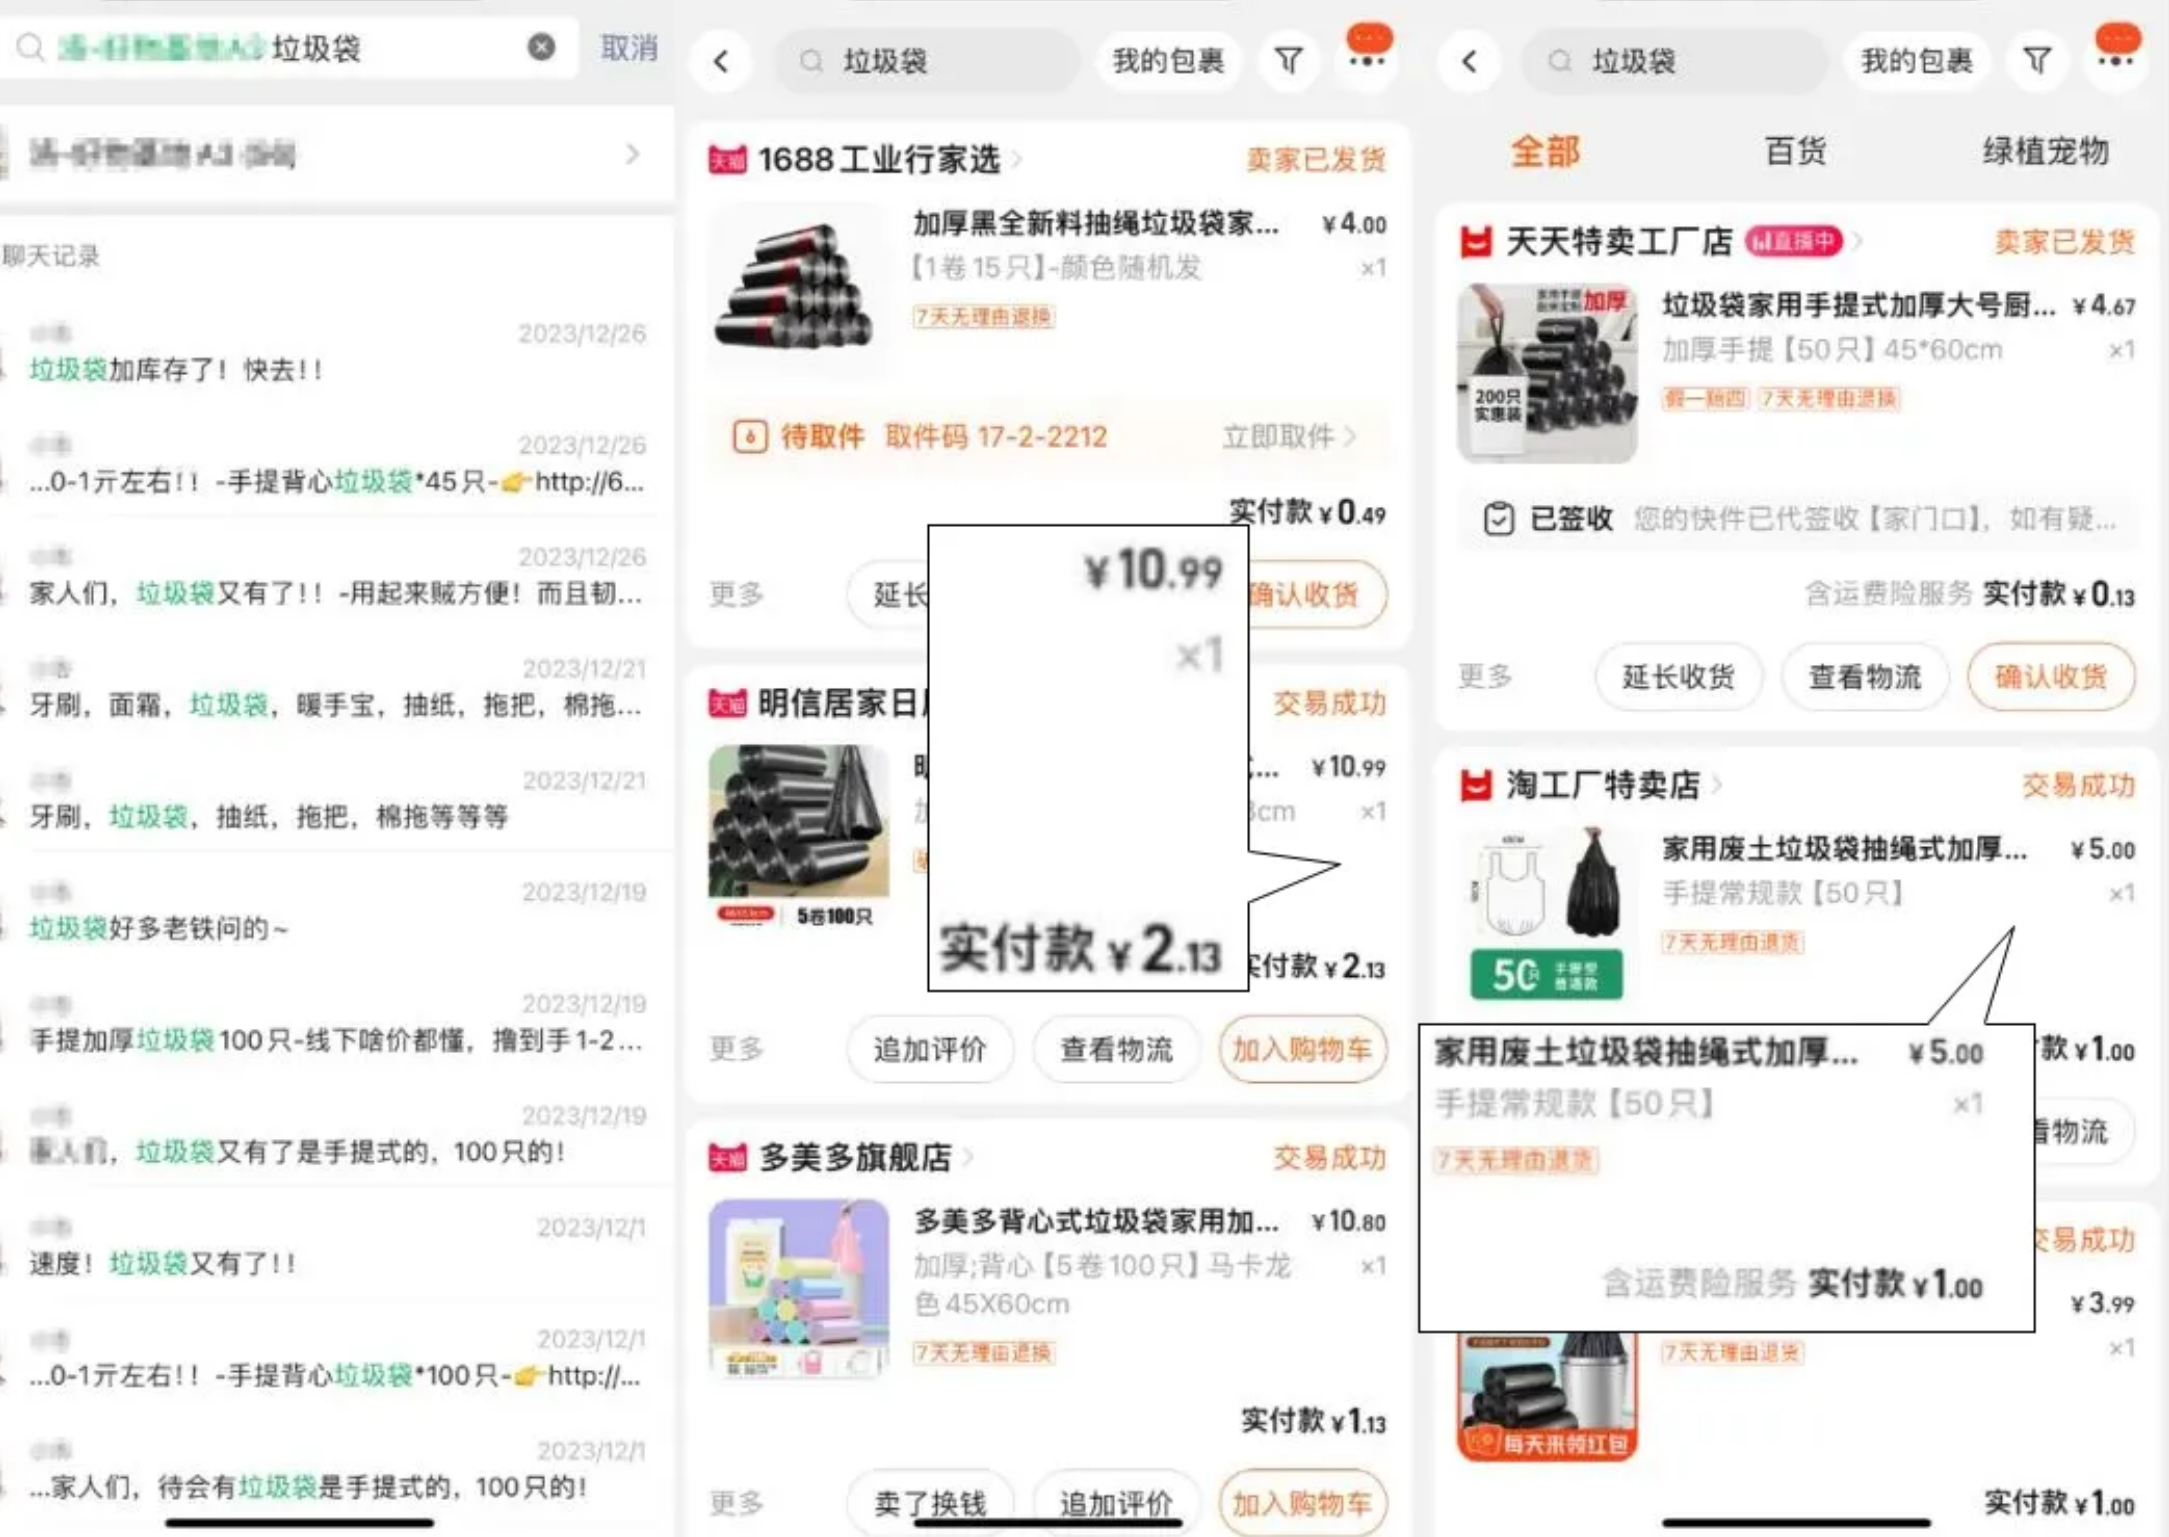Screen dimensions: 2169x1537
Task: Select the 全部 category tab
Action: tap(1545, 152)
